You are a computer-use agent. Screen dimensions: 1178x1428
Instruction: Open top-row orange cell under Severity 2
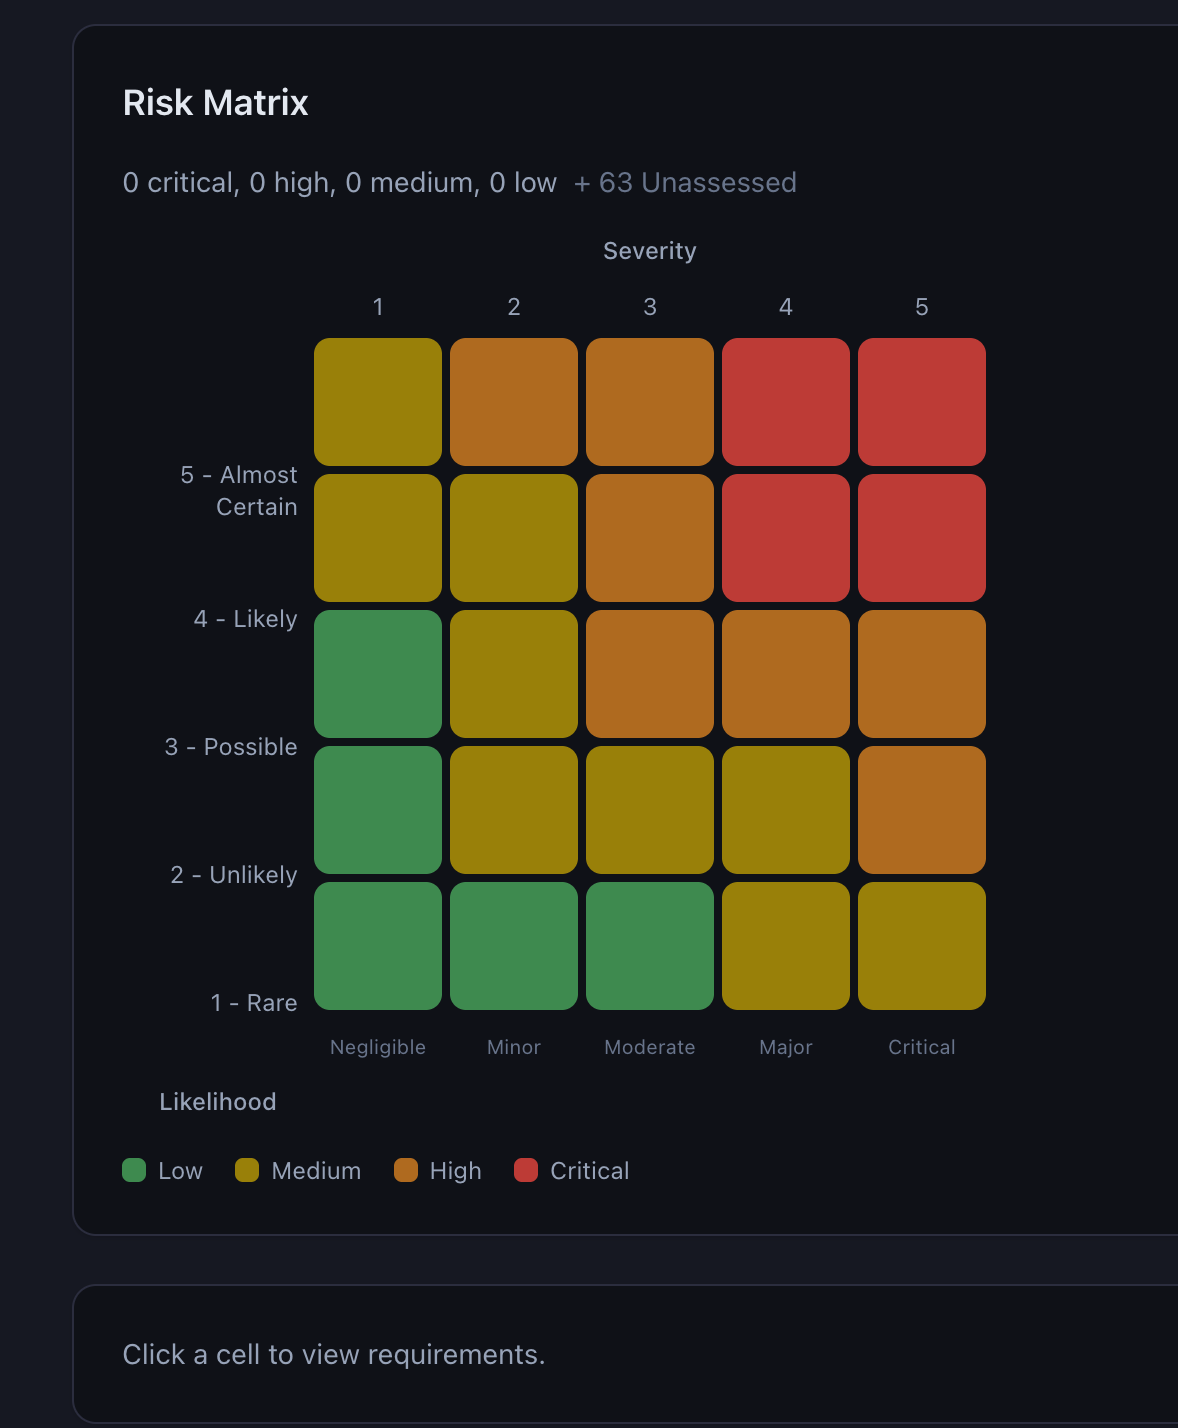514,402
